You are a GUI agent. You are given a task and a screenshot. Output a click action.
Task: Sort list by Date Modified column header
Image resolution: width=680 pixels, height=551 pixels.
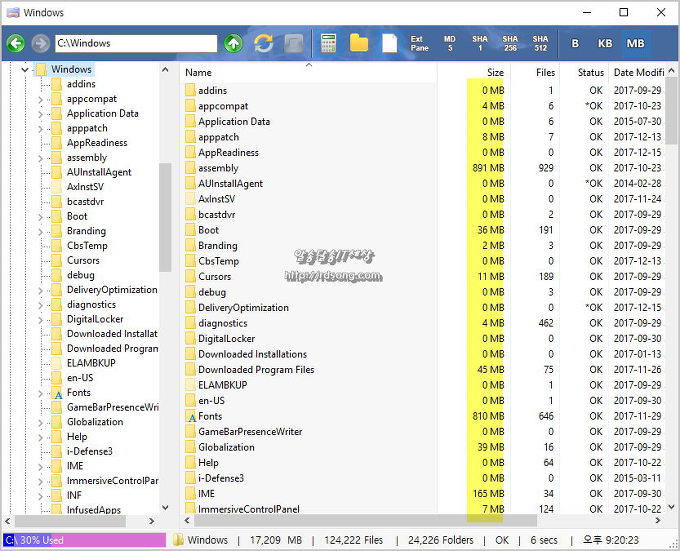point(637,72)
